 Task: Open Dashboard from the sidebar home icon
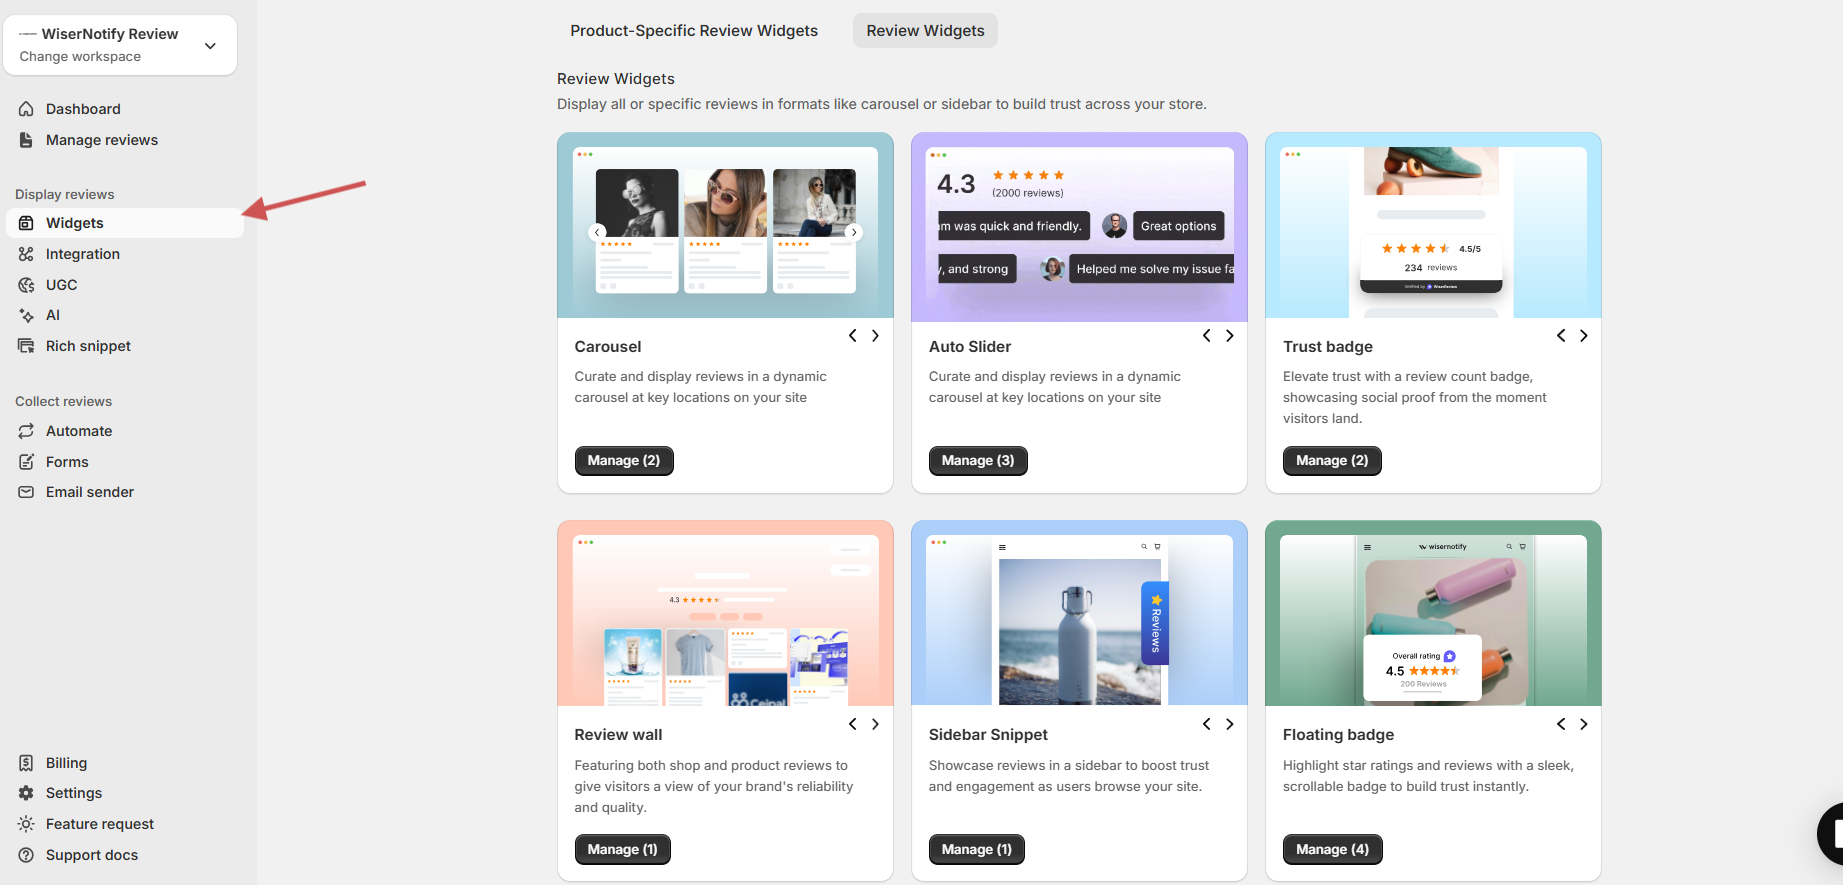[26, 109]
